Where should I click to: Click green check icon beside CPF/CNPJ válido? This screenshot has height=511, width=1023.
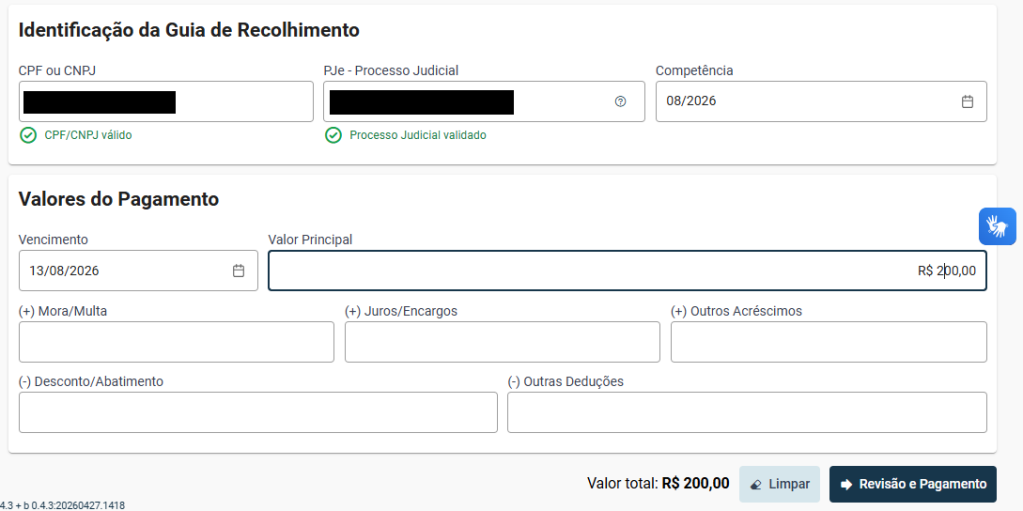pyautogui.click(x=28, y=136)
